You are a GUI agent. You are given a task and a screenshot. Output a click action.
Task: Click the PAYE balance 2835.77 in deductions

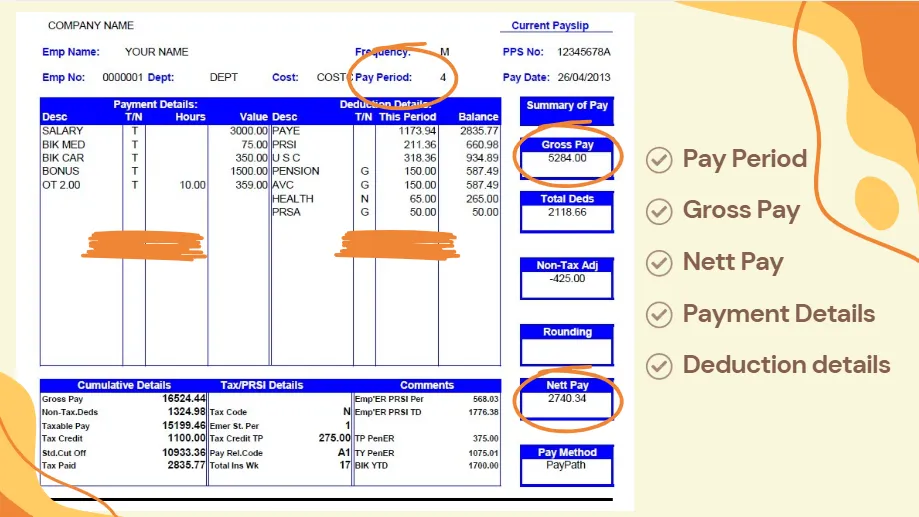(x=479, y=131)
